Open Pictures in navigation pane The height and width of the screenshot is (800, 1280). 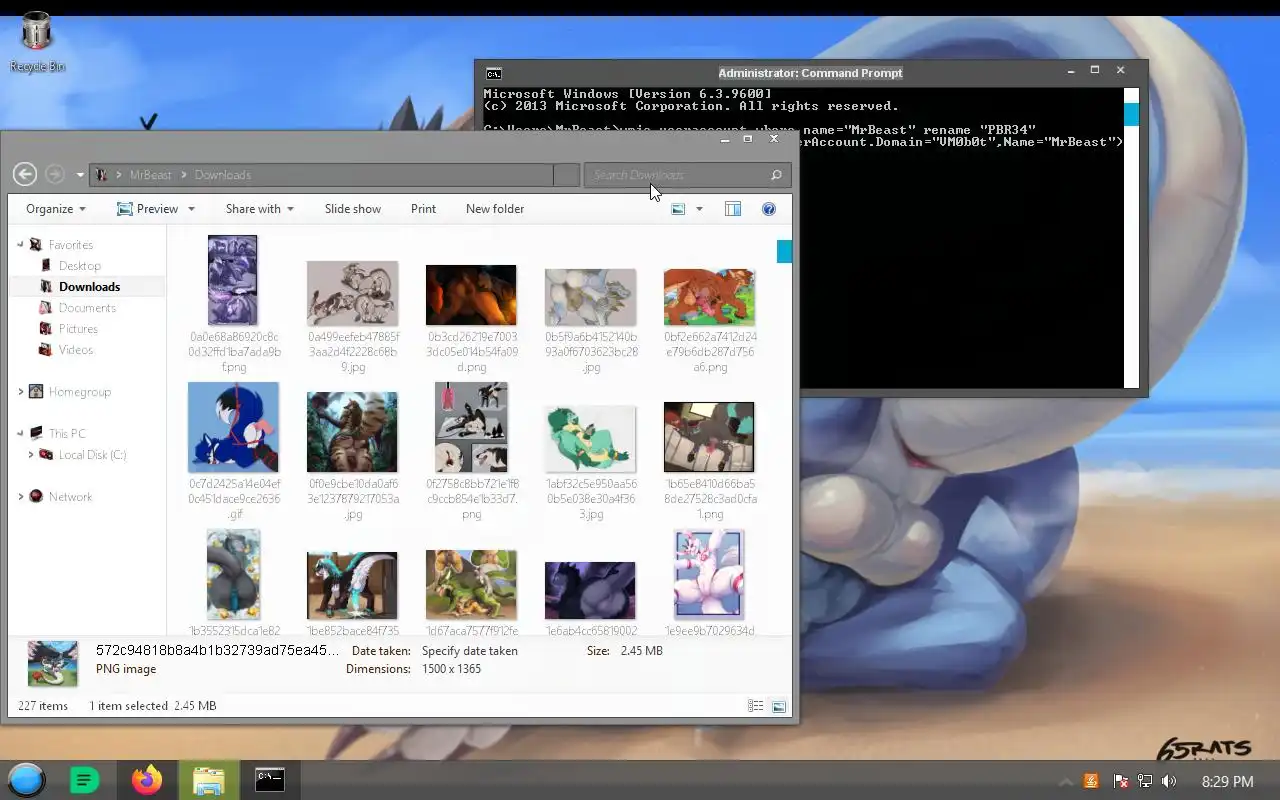click(x=78, y=329)
